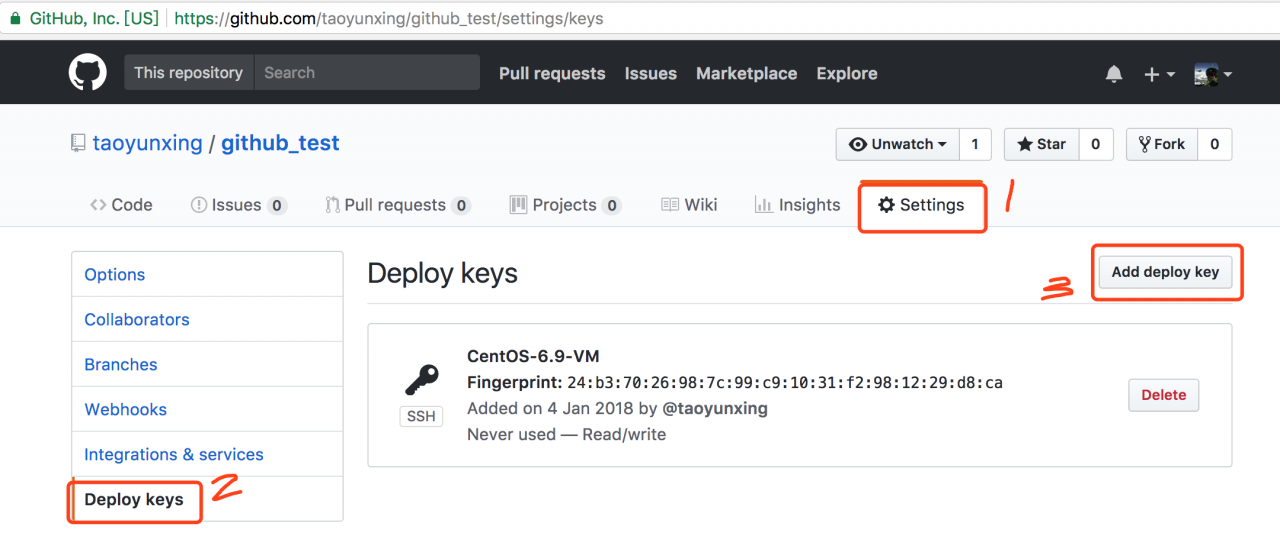Focus the repository search field
Screen dimensions: 1280x536
point(365,73)
